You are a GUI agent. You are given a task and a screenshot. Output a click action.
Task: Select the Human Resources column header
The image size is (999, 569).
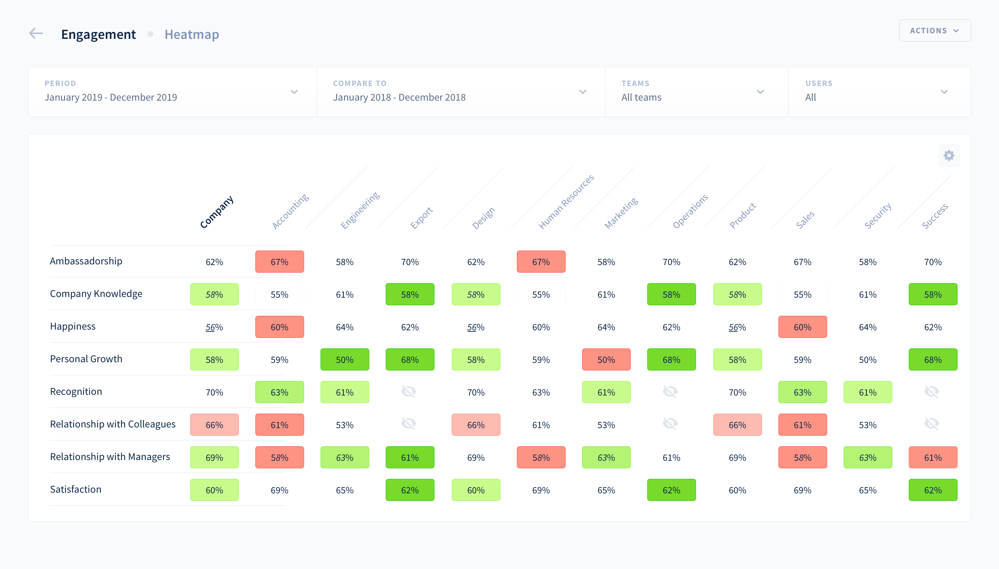(x=566, y=201)
